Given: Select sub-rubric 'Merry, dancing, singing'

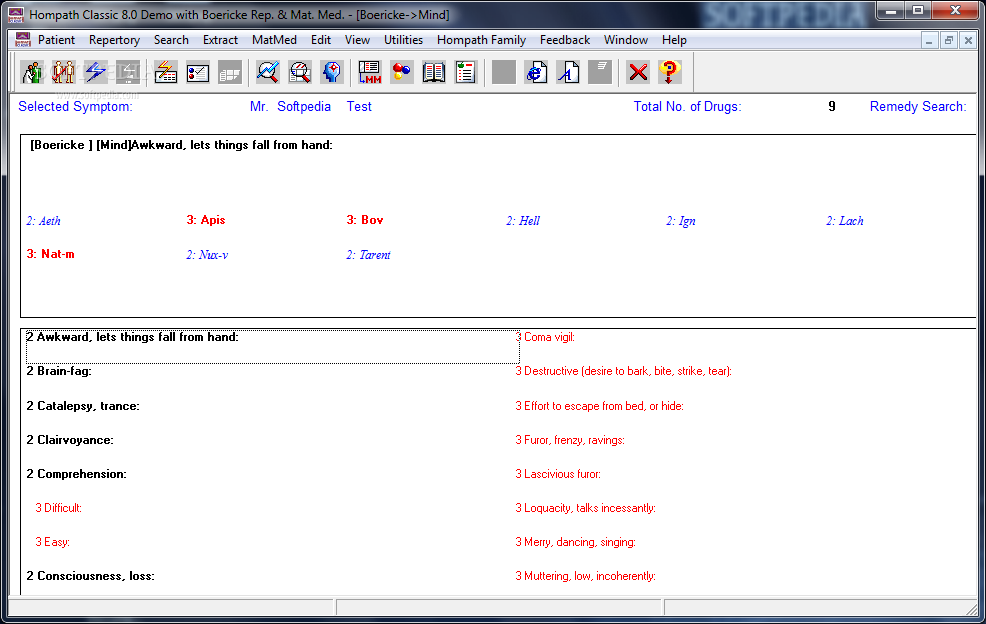Looking at the screenshot, I should click(x=575, y=542).
